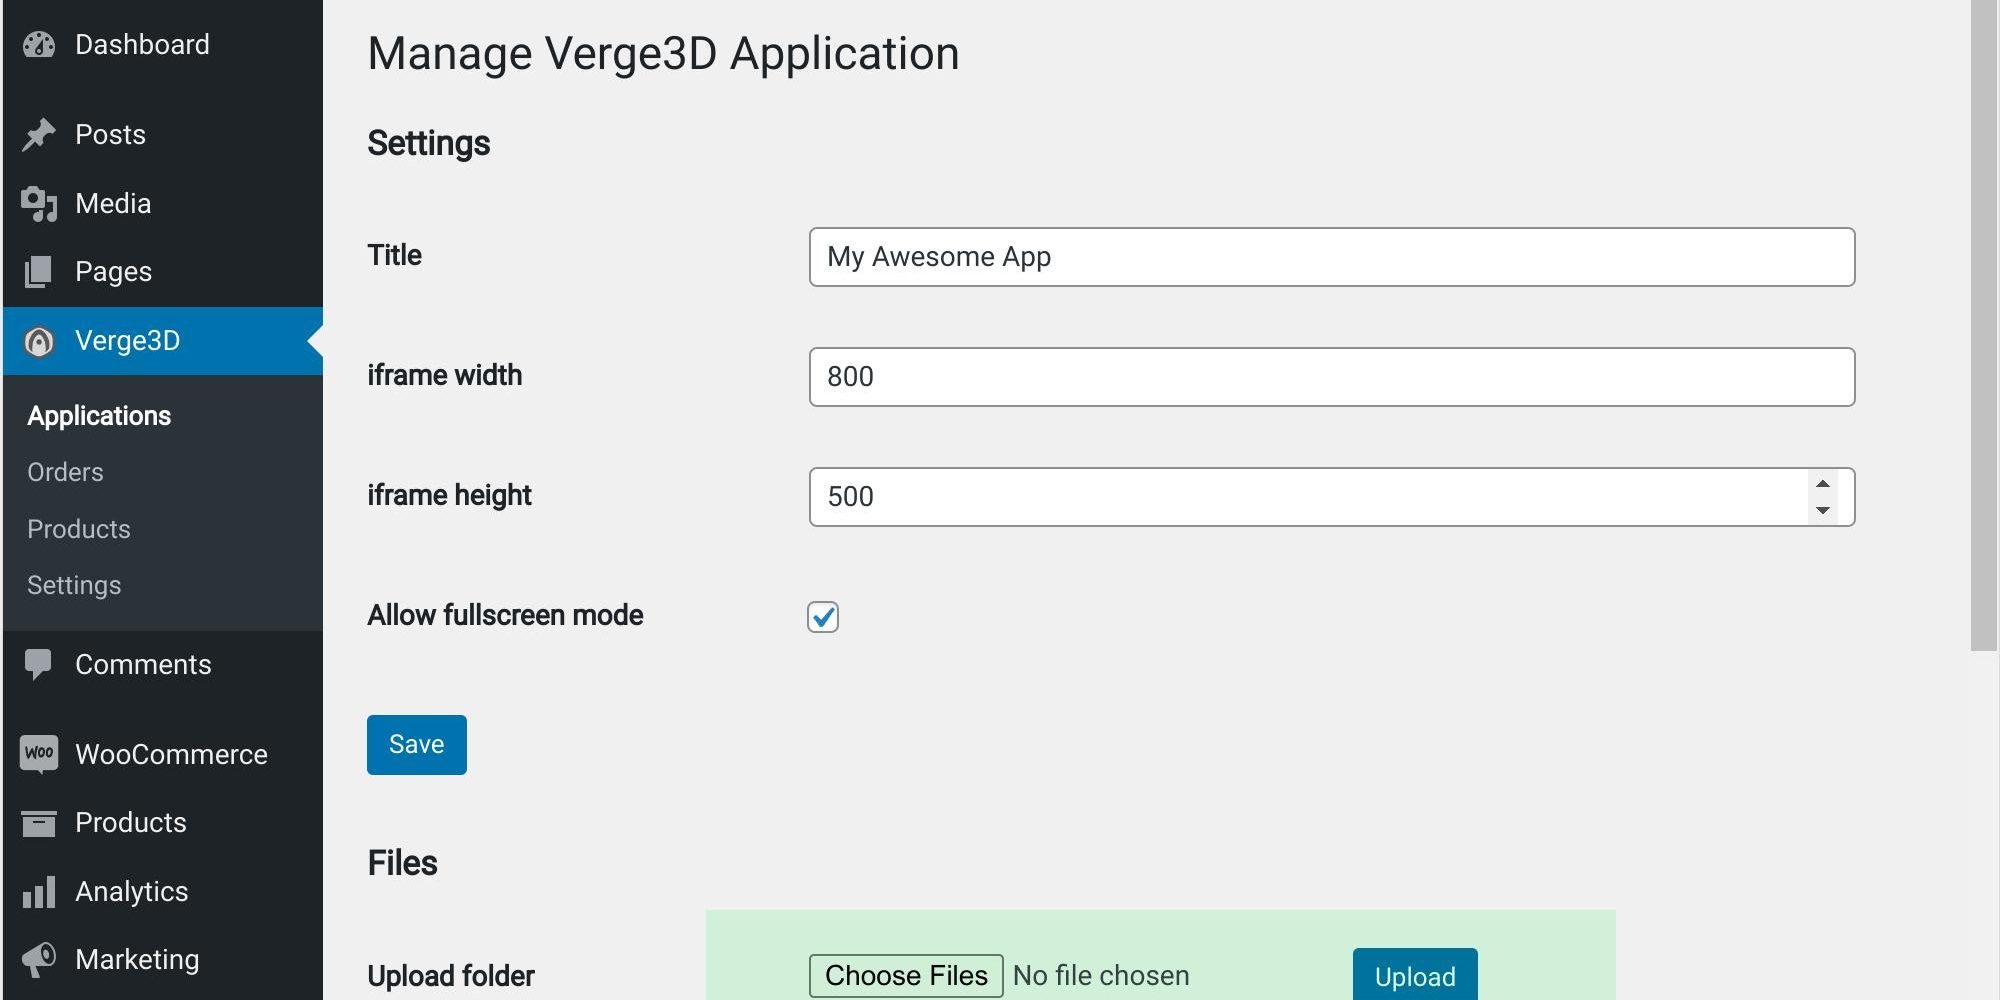Click the WooCommerce sidebar icon
This screenshot has height=1000, width=2000.
40,754
